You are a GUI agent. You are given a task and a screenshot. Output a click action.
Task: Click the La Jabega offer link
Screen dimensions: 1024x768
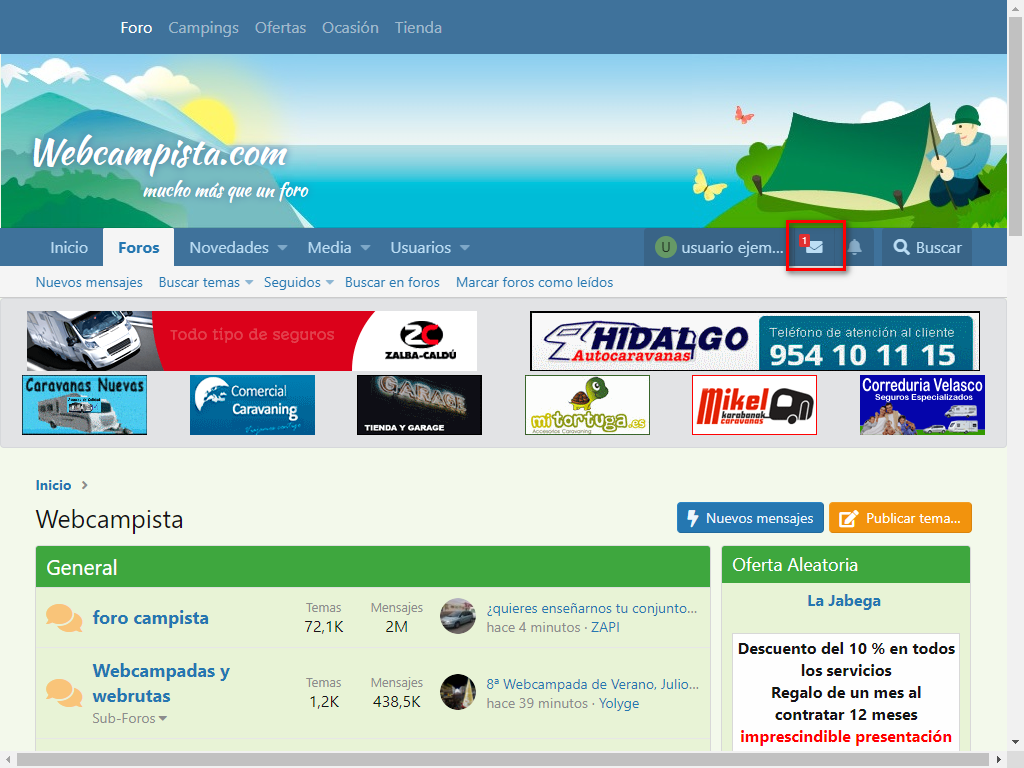pyautogui.click(x=844, y=601)
